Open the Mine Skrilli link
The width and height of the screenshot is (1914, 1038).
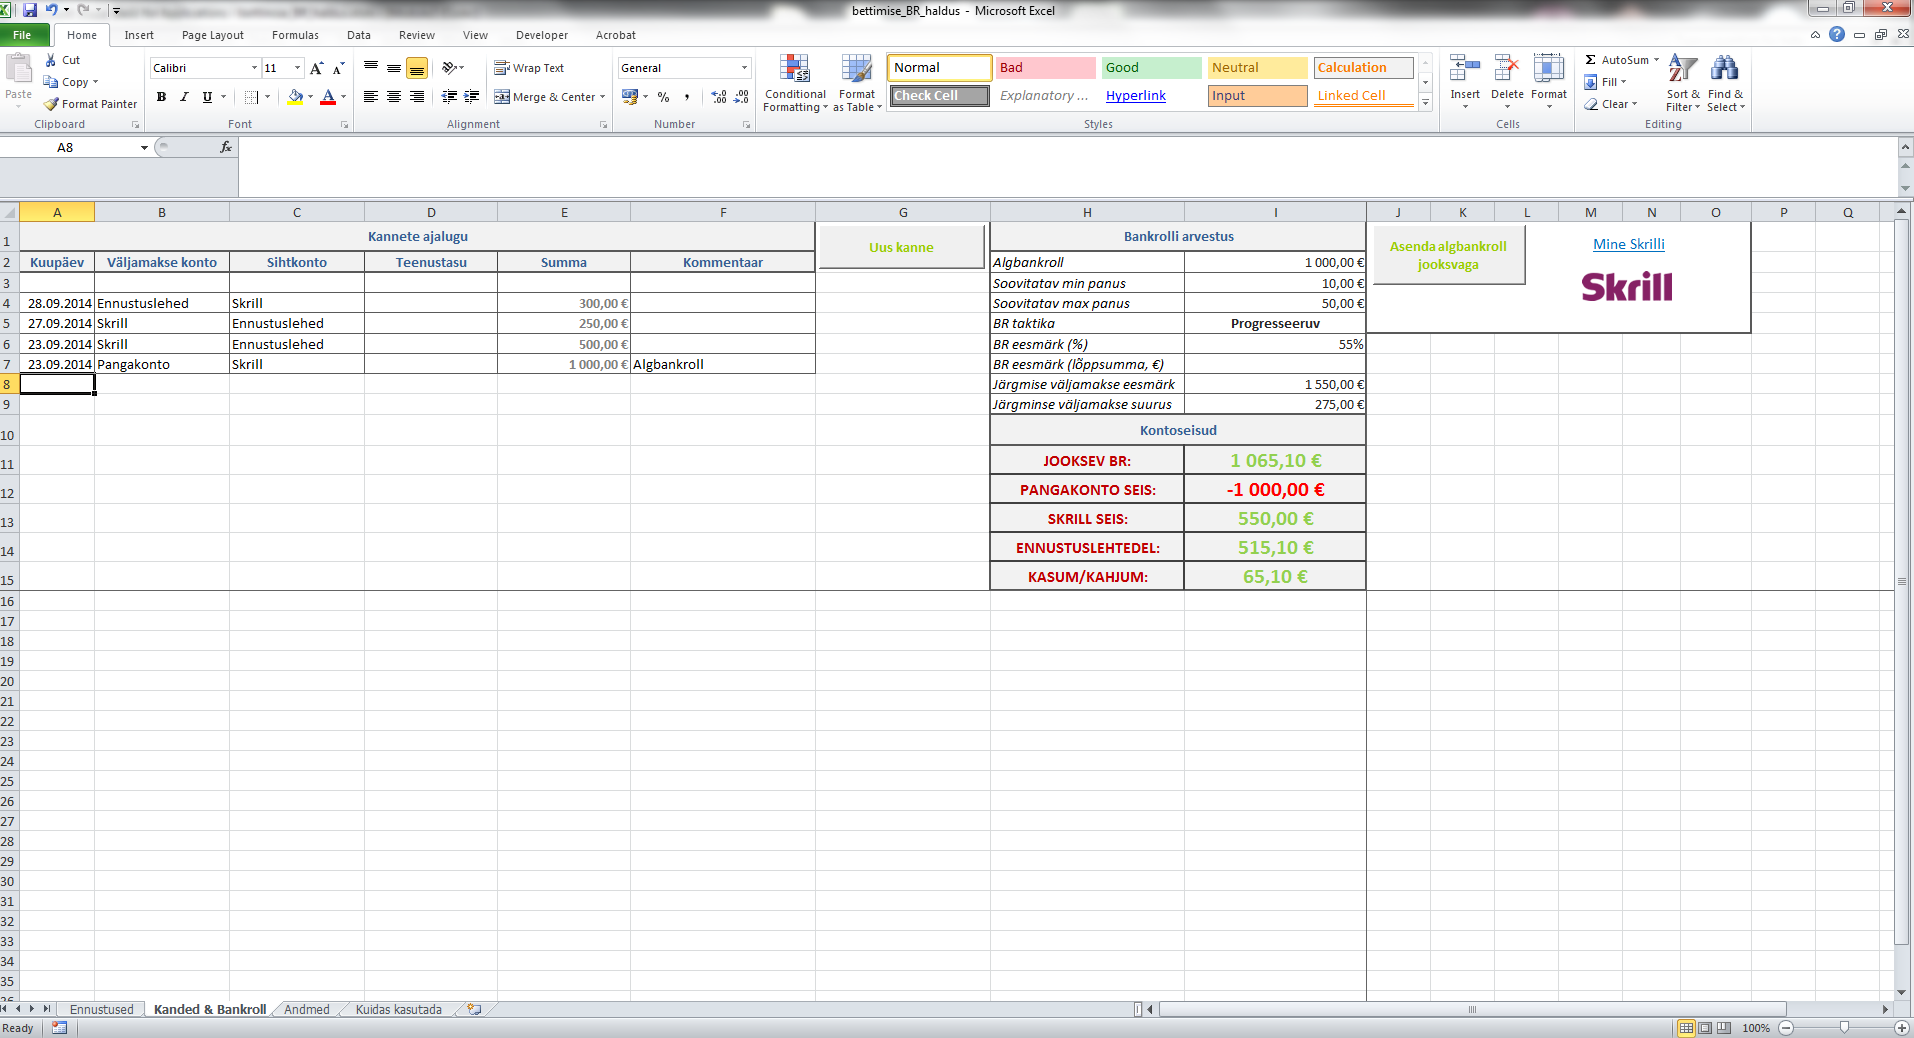tap(1628, 244)
